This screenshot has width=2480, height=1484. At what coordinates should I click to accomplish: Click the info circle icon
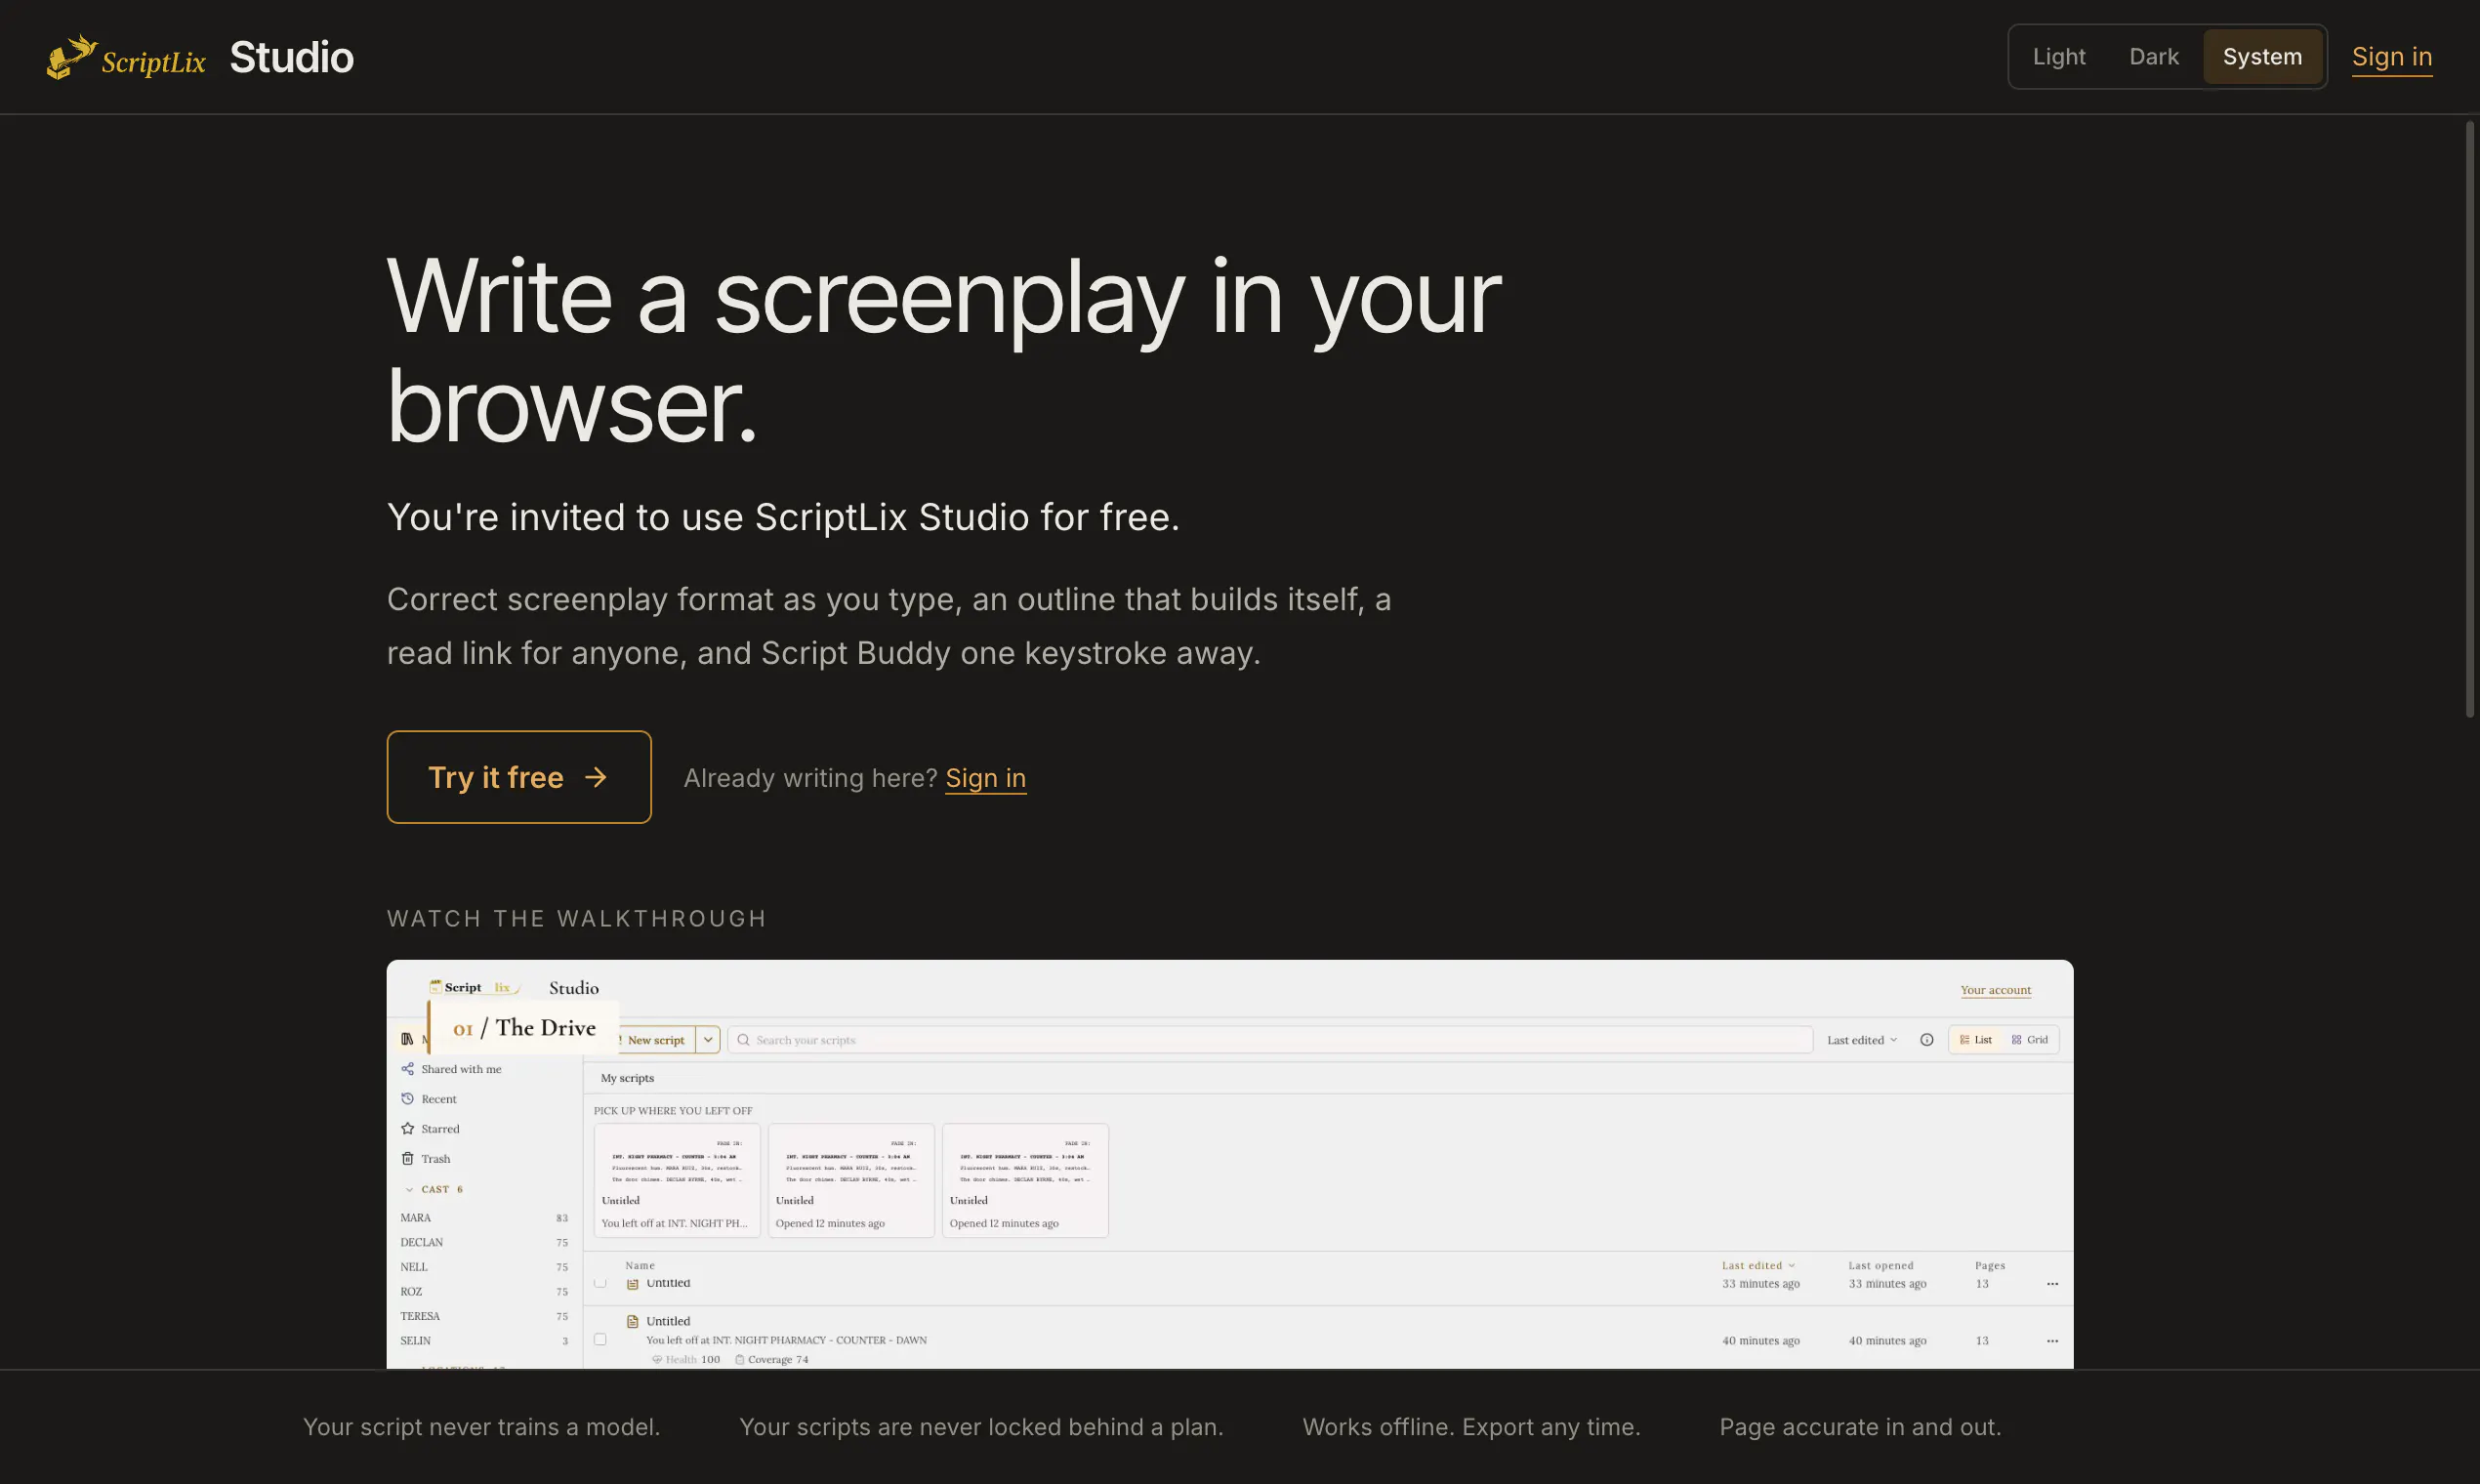point(1926,1040)
